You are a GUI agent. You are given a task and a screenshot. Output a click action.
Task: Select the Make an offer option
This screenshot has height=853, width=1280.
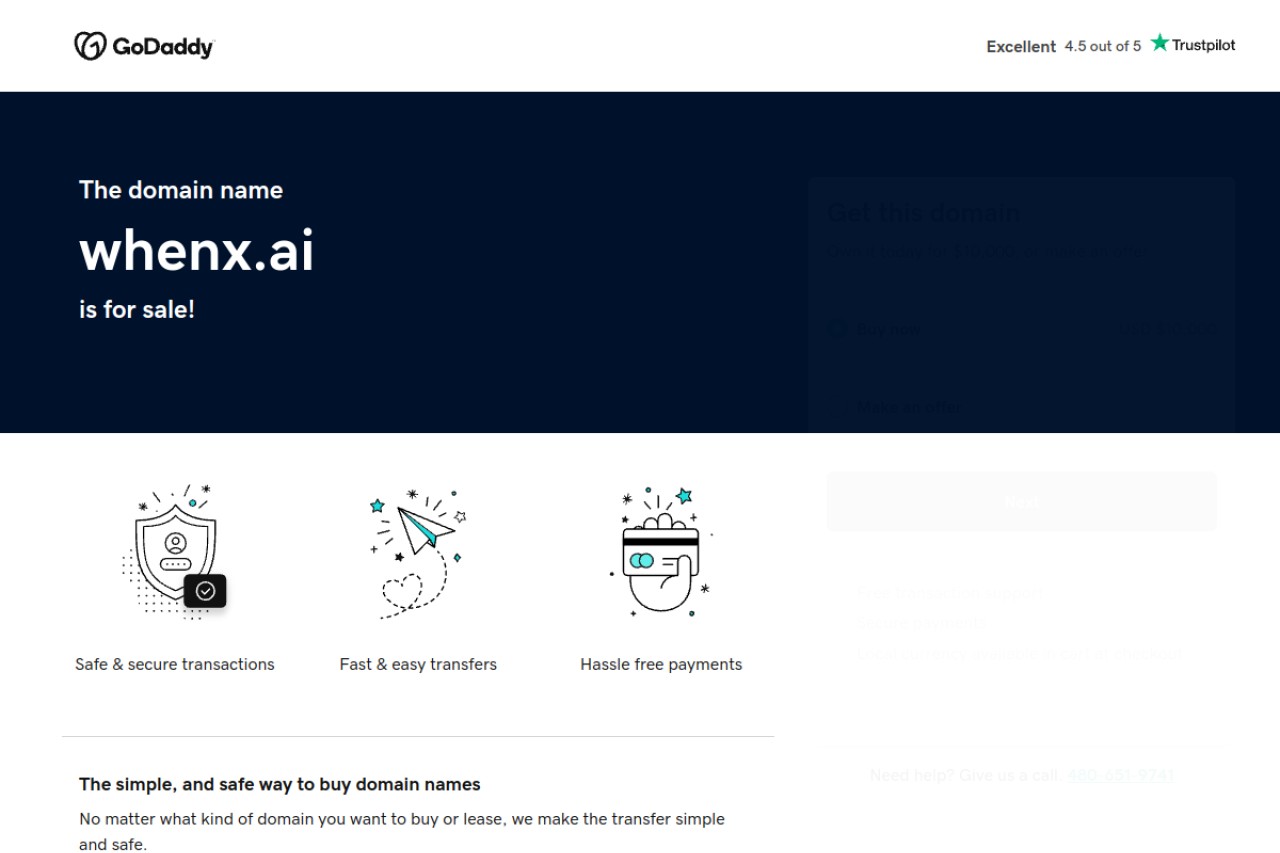pos(908,407)
